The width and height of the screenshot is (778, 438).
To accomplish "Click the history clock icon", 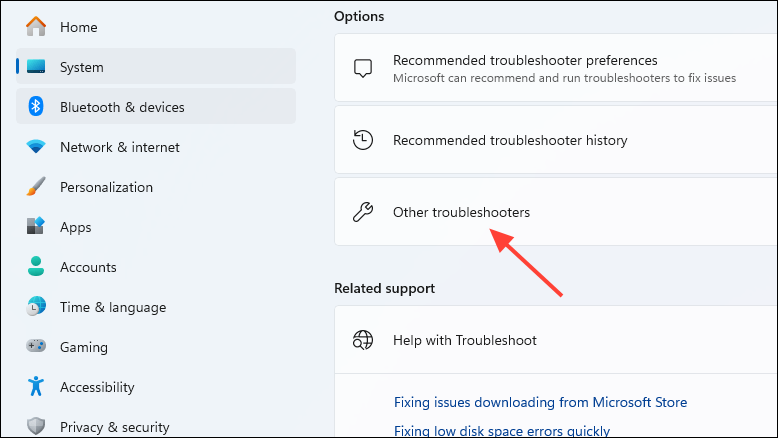I will (x=363, y=140).
